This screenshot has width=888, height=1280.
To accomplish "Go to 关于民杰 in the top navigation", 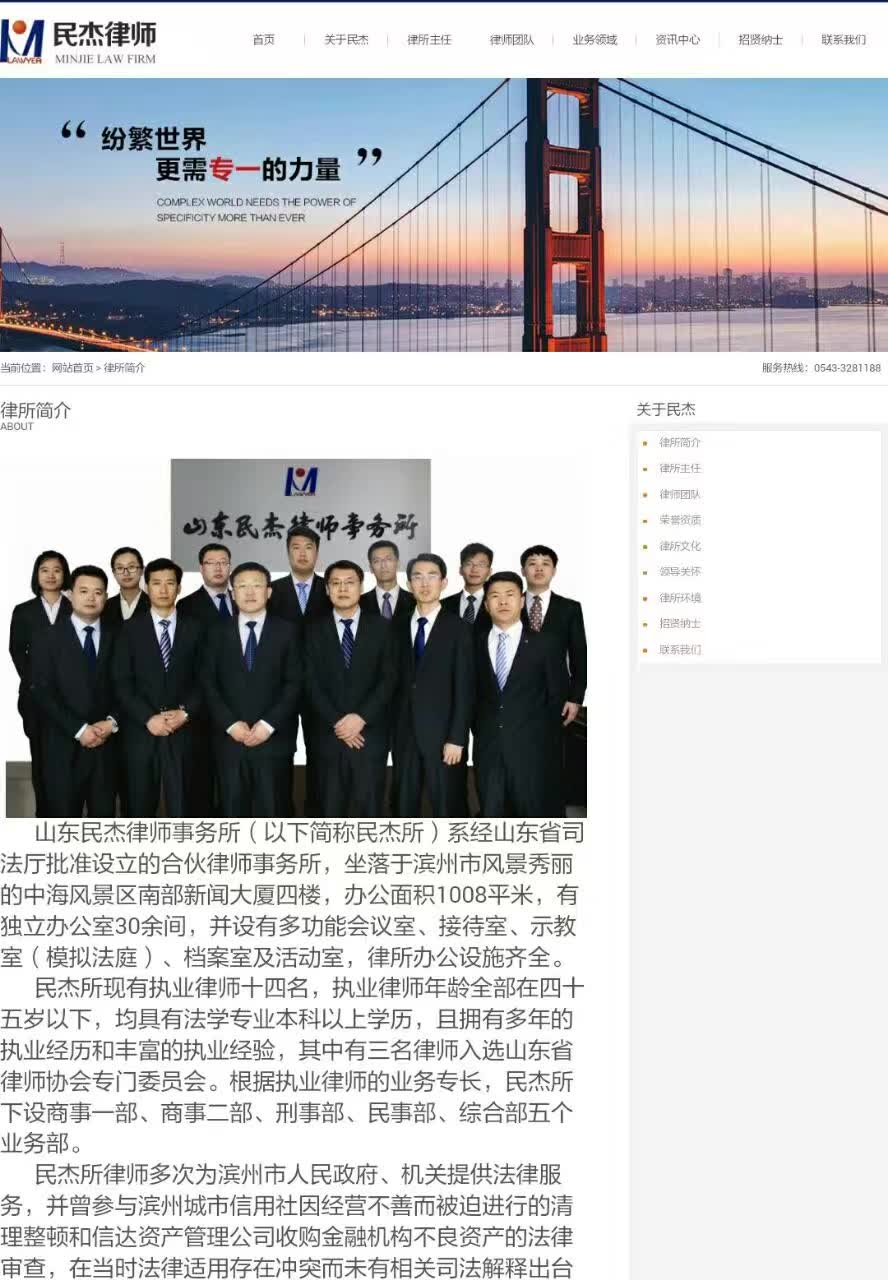I will (346, 40).
